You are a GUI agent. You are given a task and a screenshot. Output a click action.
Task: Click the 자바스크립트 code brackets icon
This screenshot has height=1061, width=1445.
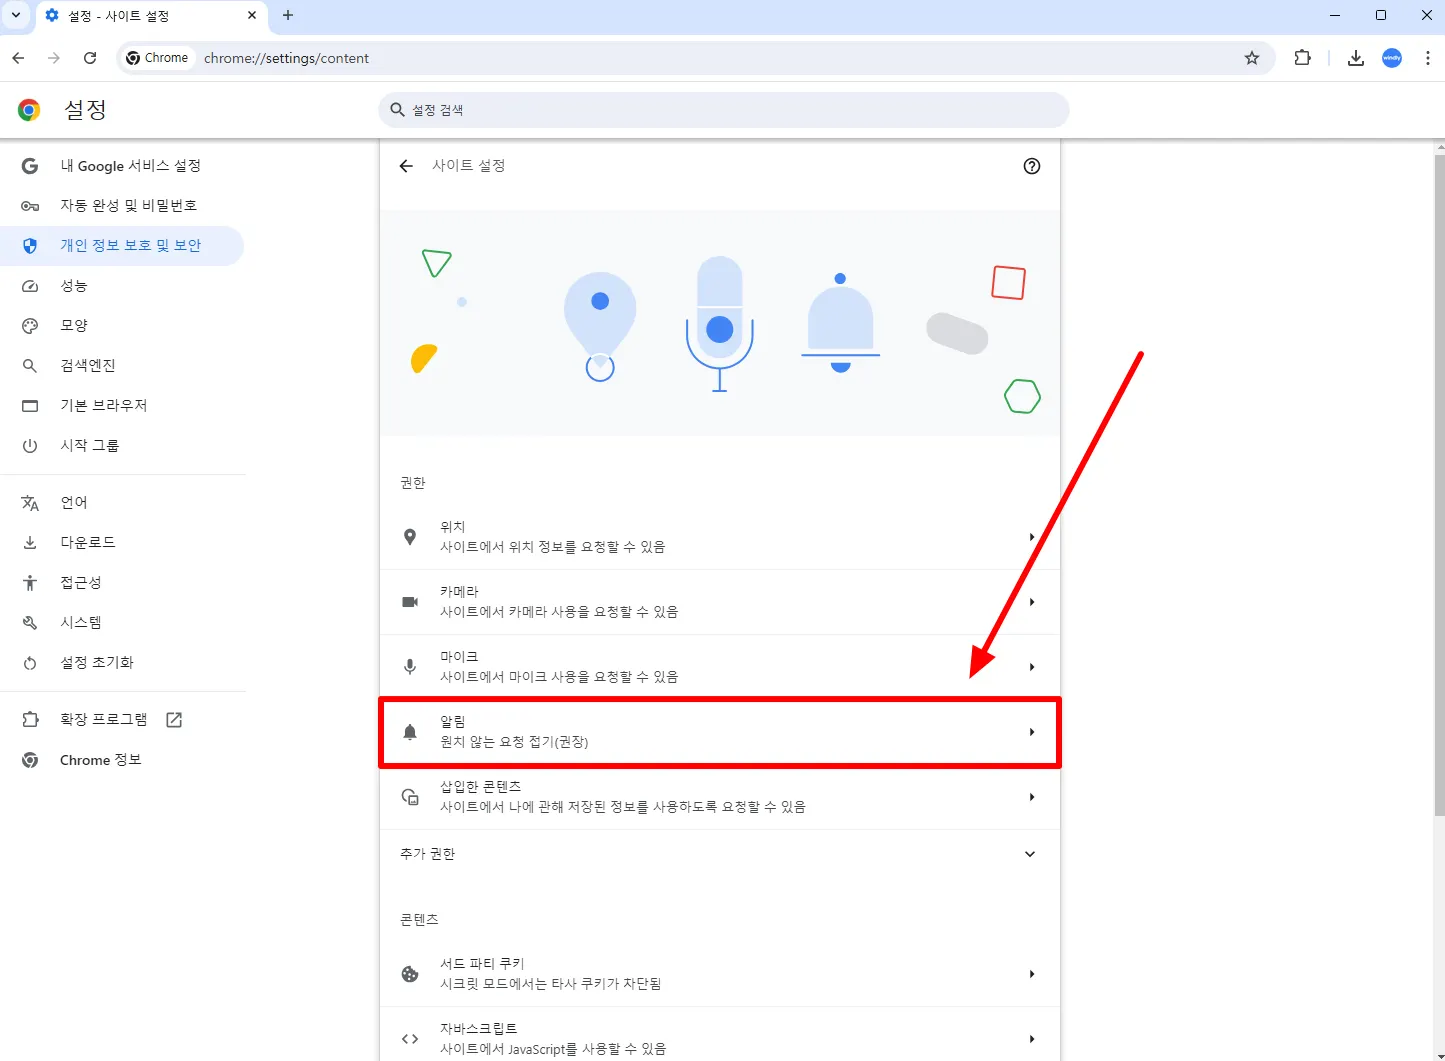(x=410, y=1039)
